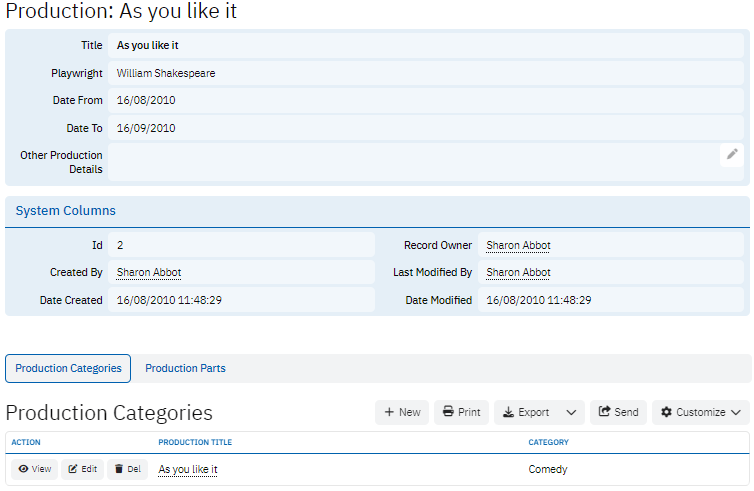
Task: Open the Record Owner Sharon Abbot link
Action: (518, 245)
